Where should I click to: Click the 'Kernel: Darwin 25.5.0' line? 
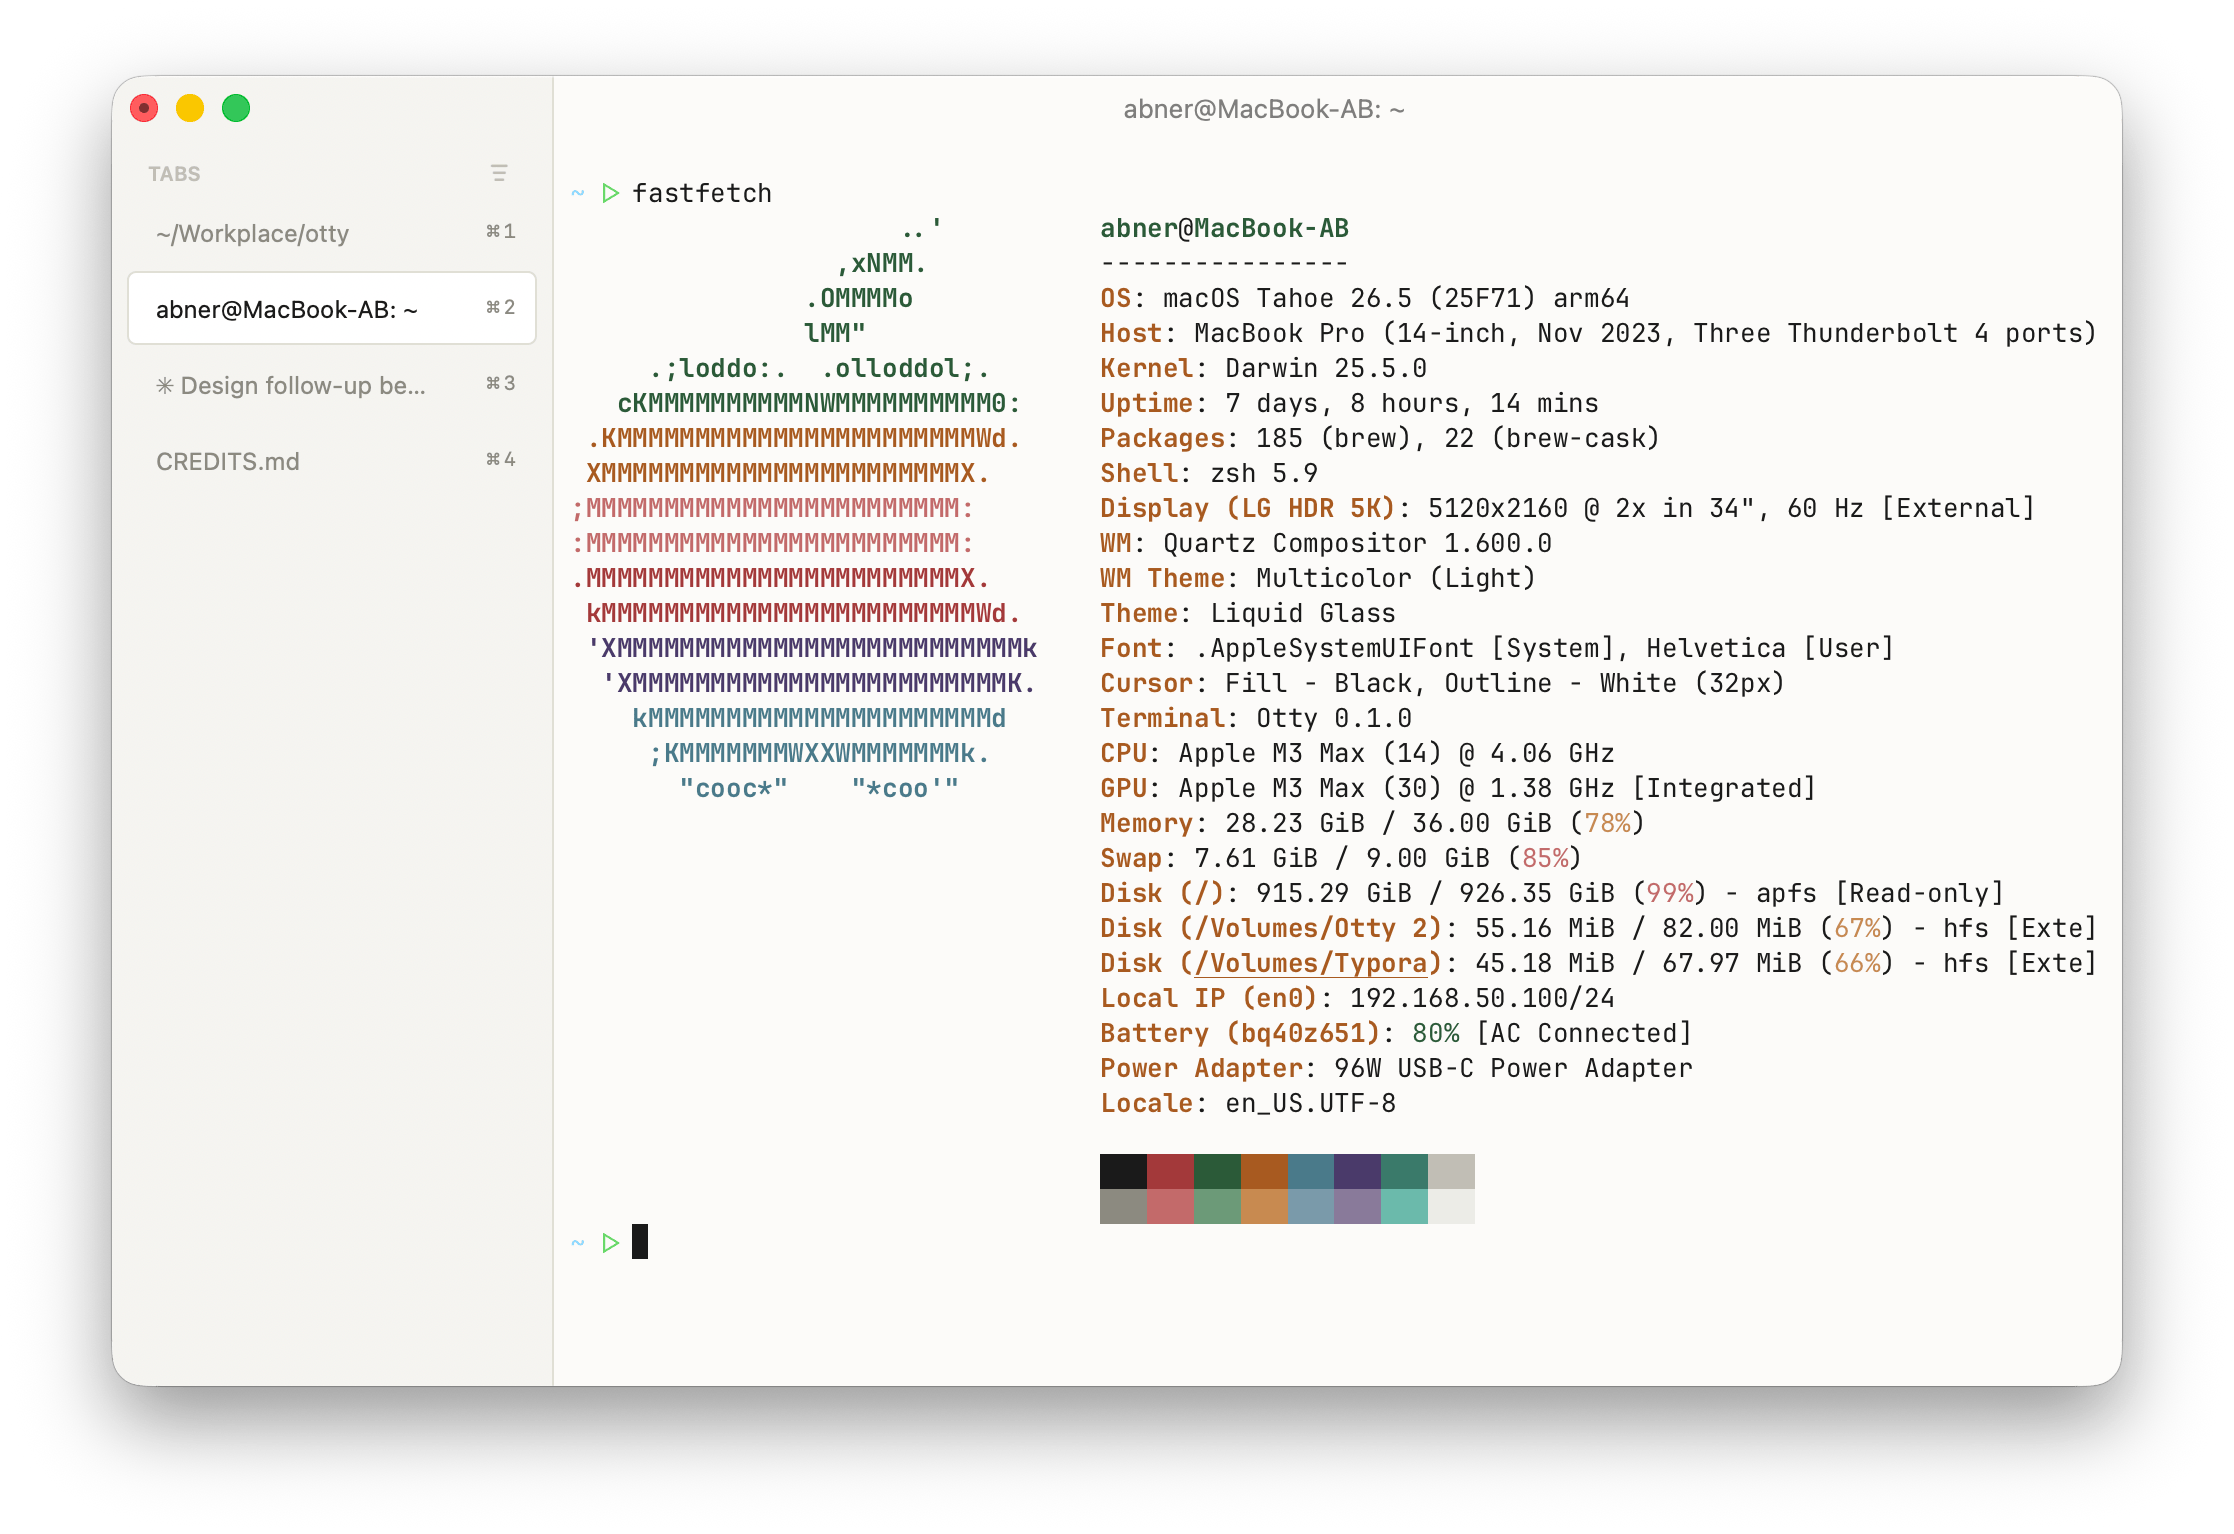coord(1263,368)
